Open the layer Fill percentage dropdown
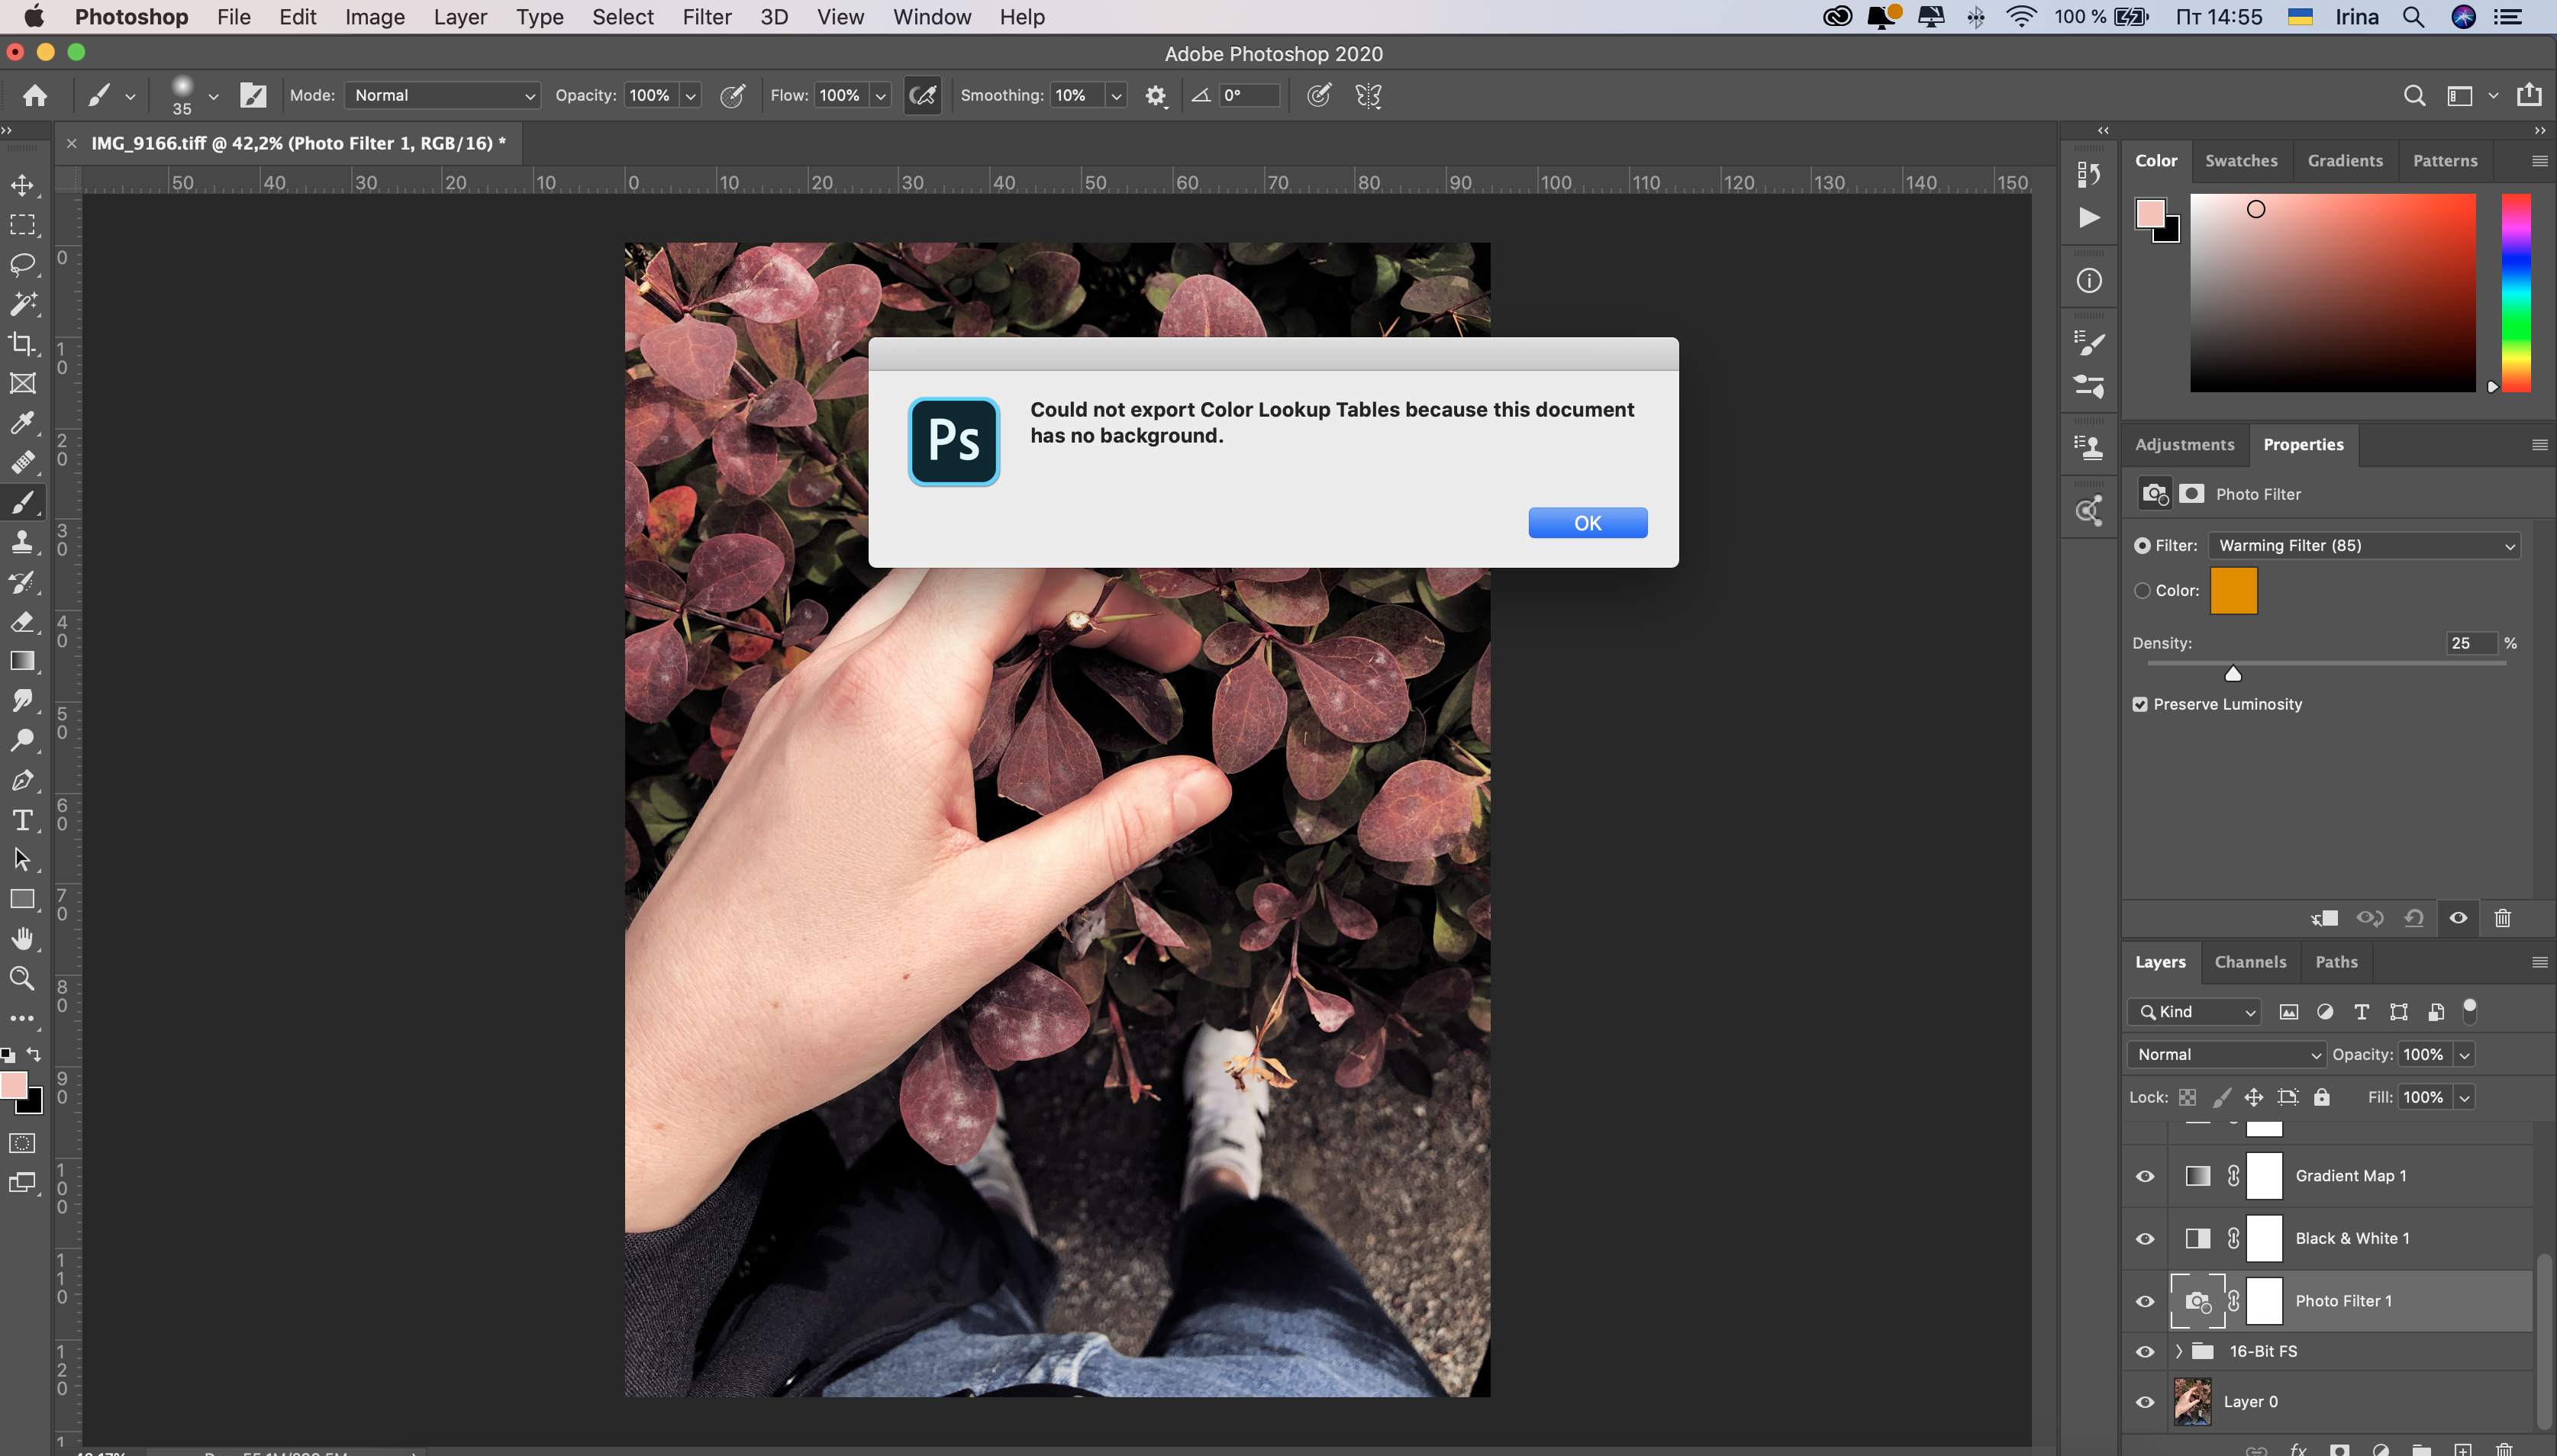This screenshot has width=2557, height=1456. click(2464, 1098)
